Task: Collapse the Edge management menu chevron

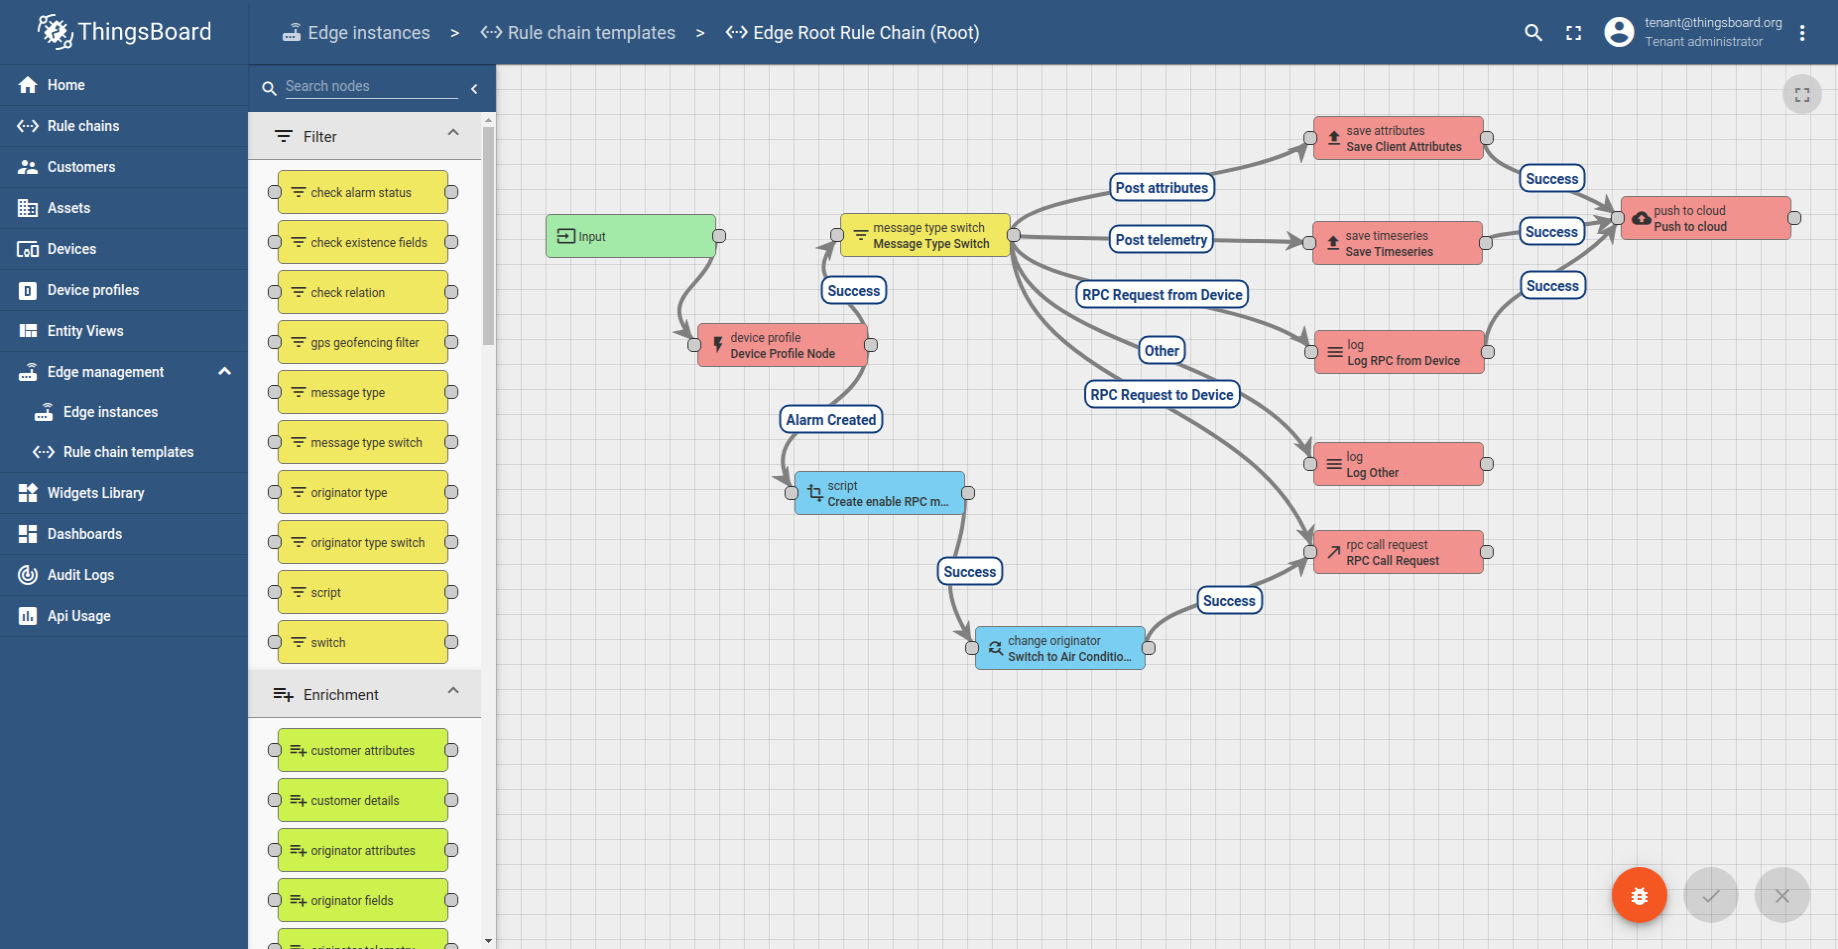Action: tap(225, 372)
